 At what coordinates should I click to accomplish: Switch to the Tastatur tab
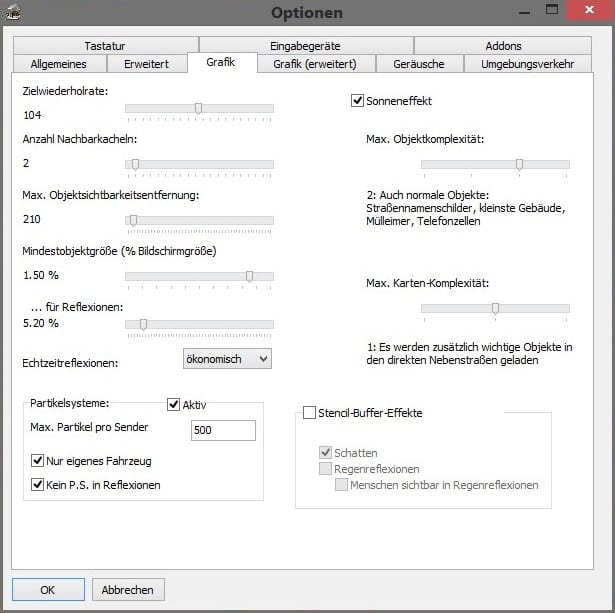tap(104, 45)
